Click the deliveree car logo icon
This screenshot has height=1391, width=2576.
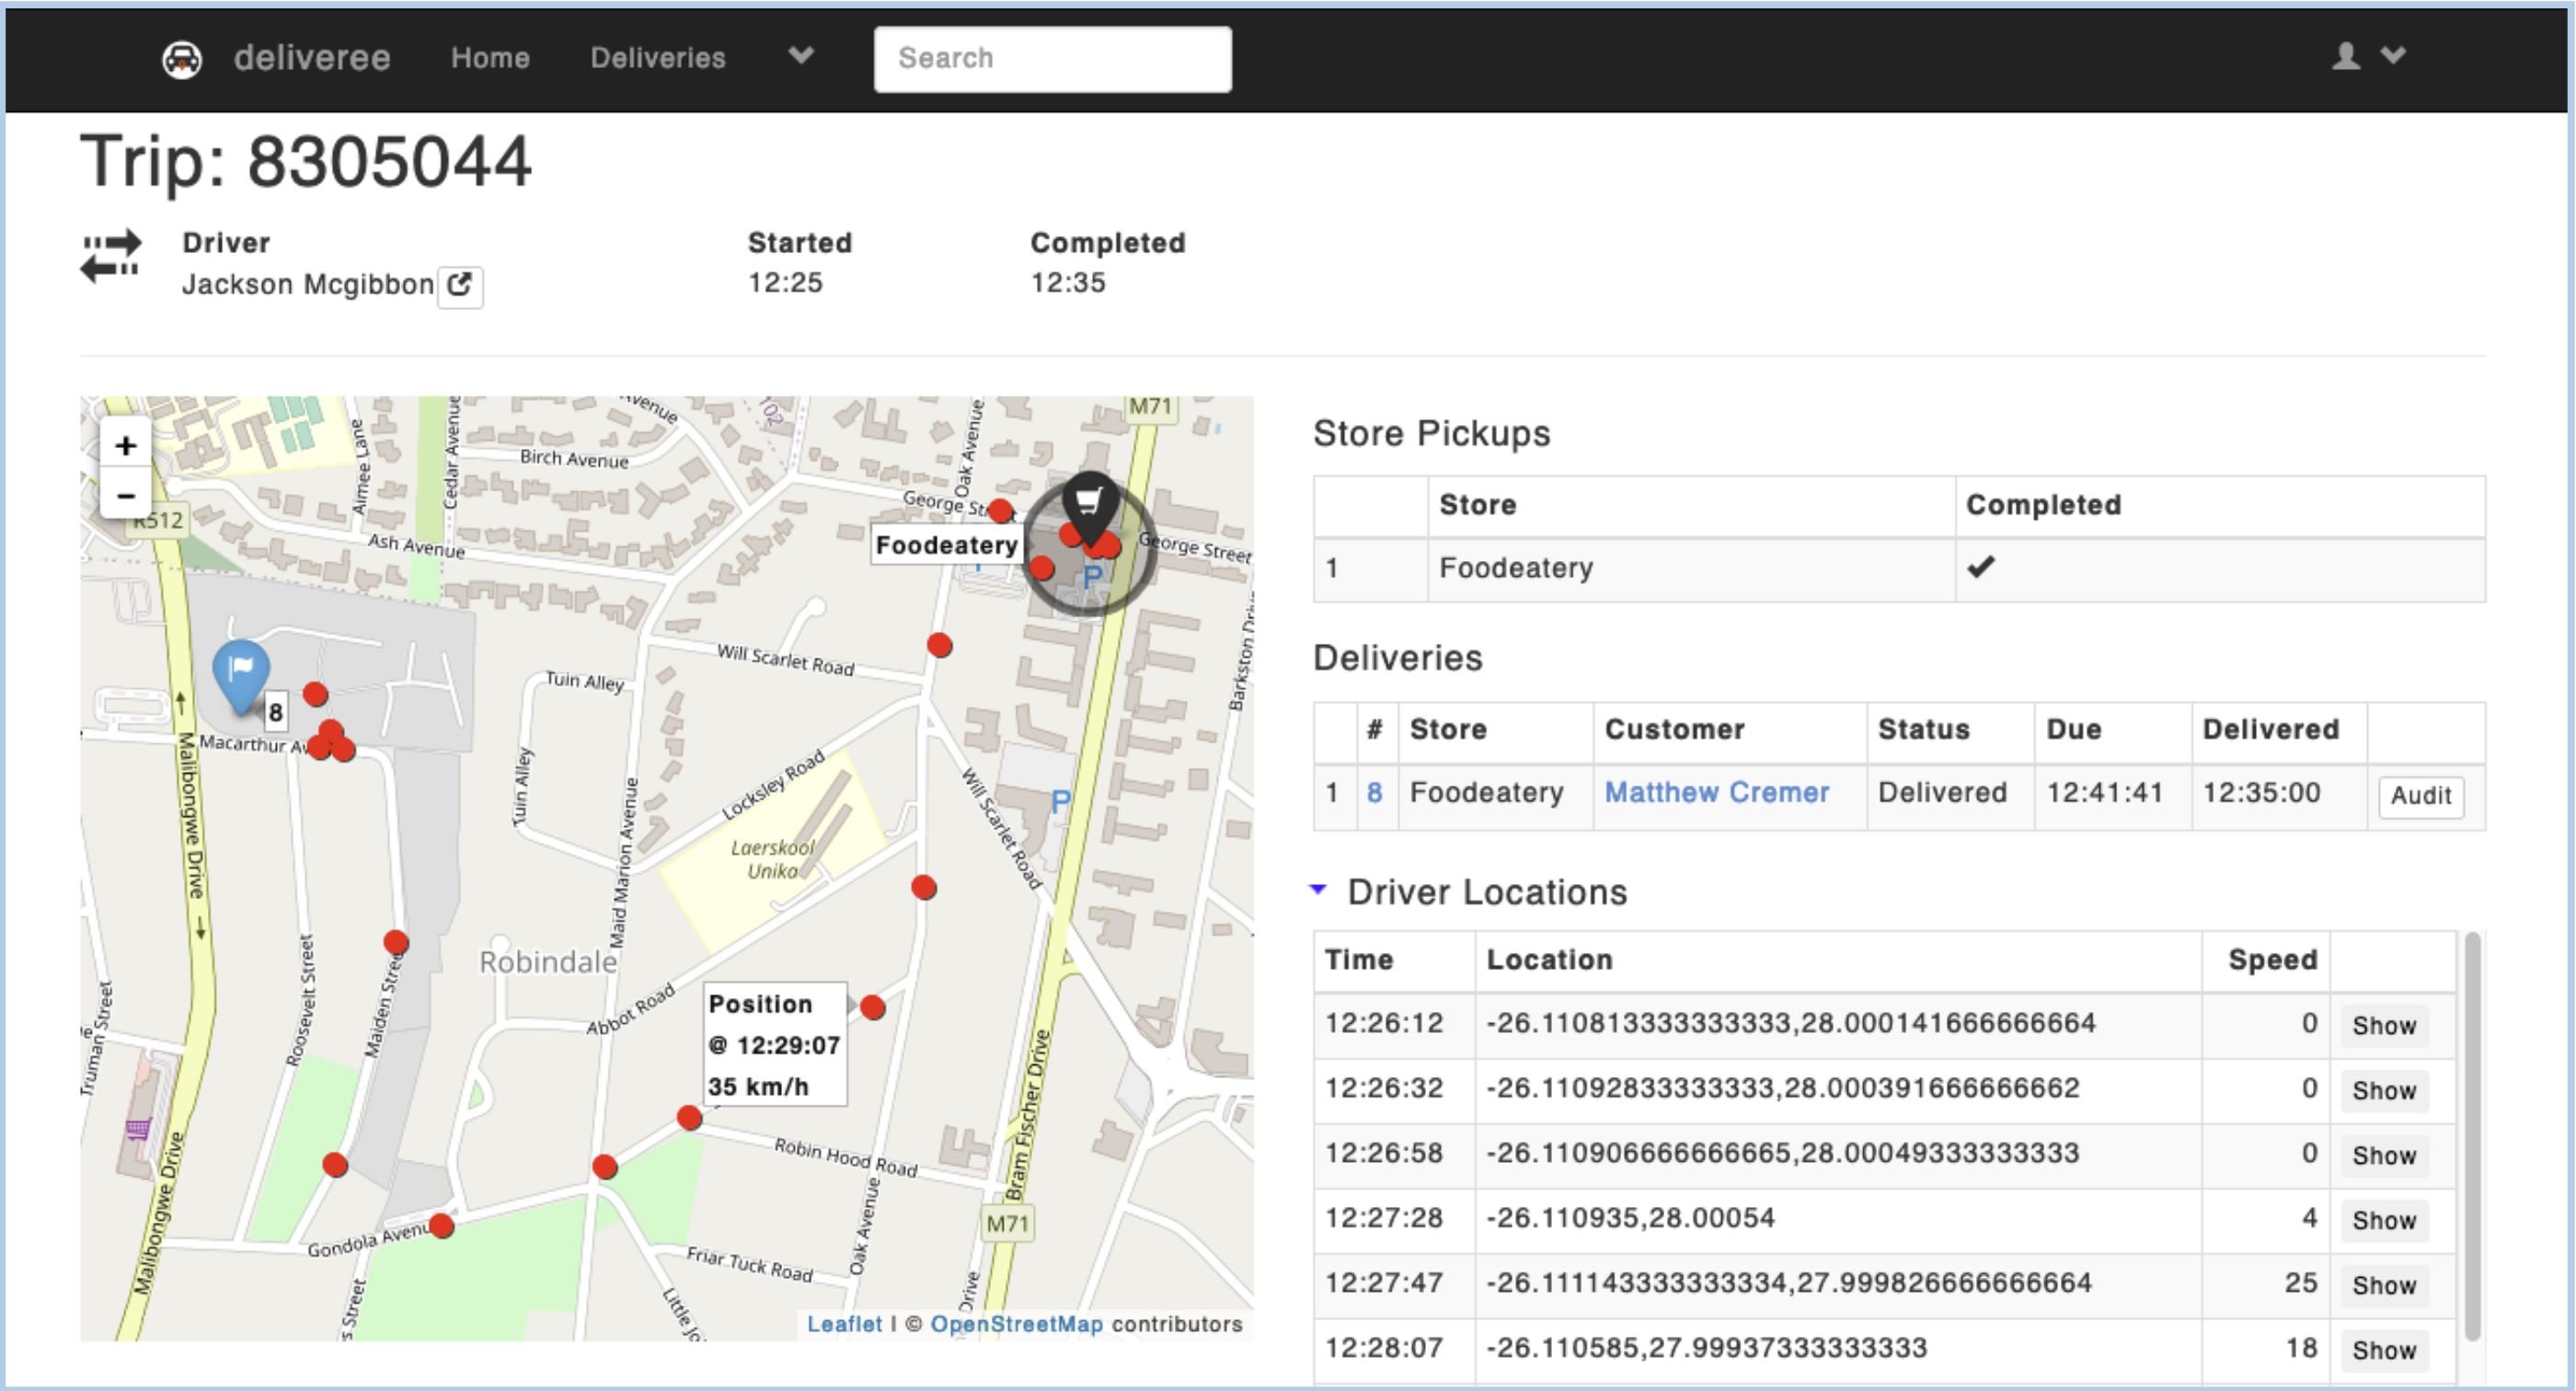pyautogui.click(x=182, y=59)
